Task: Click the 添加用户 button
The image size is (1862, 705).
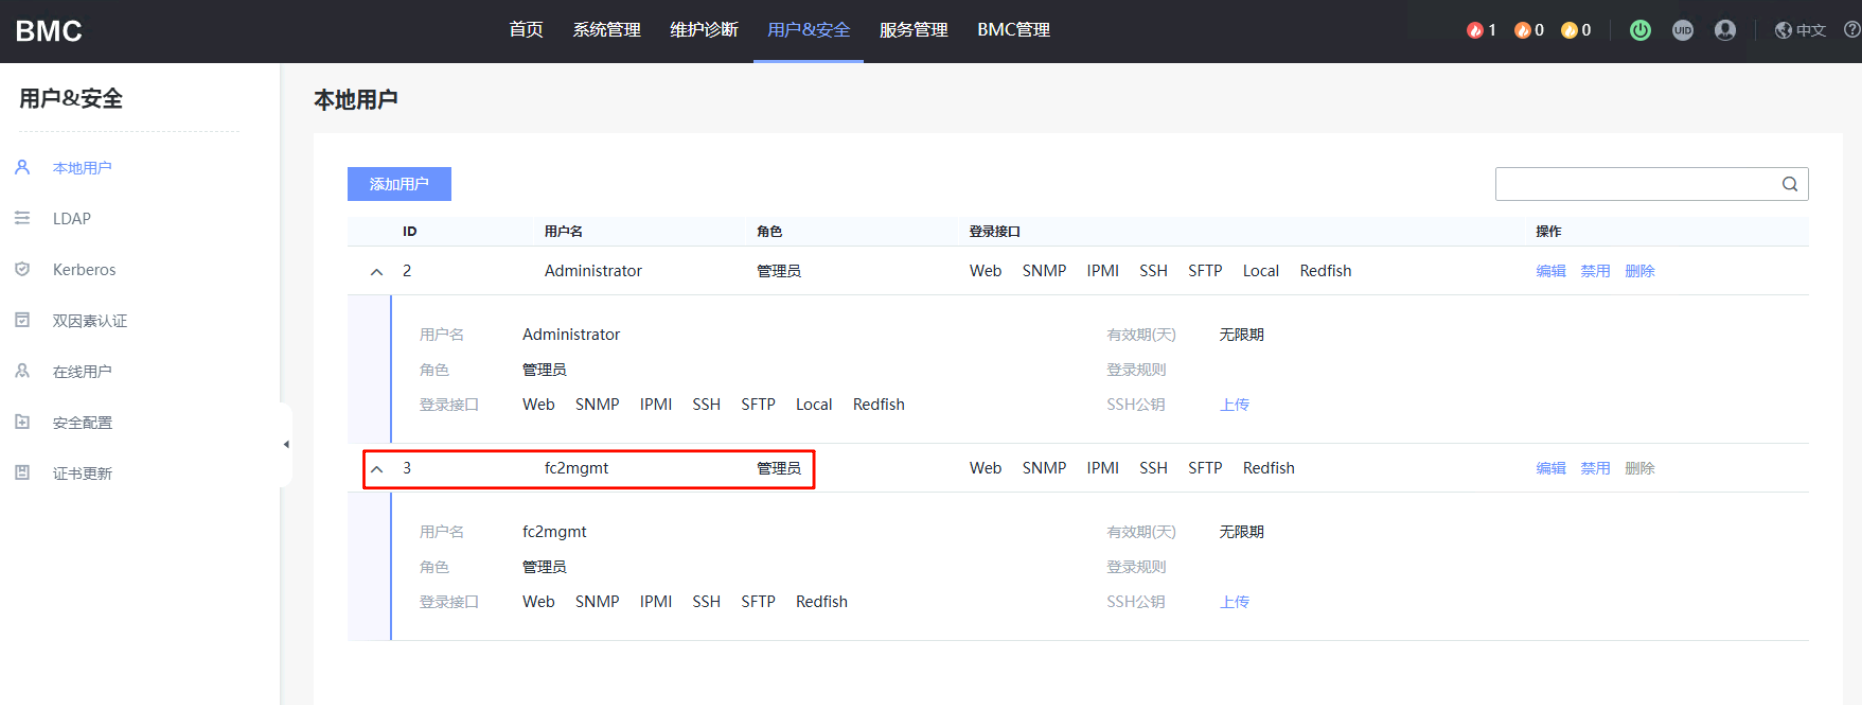Action: (x=399, y=184)
